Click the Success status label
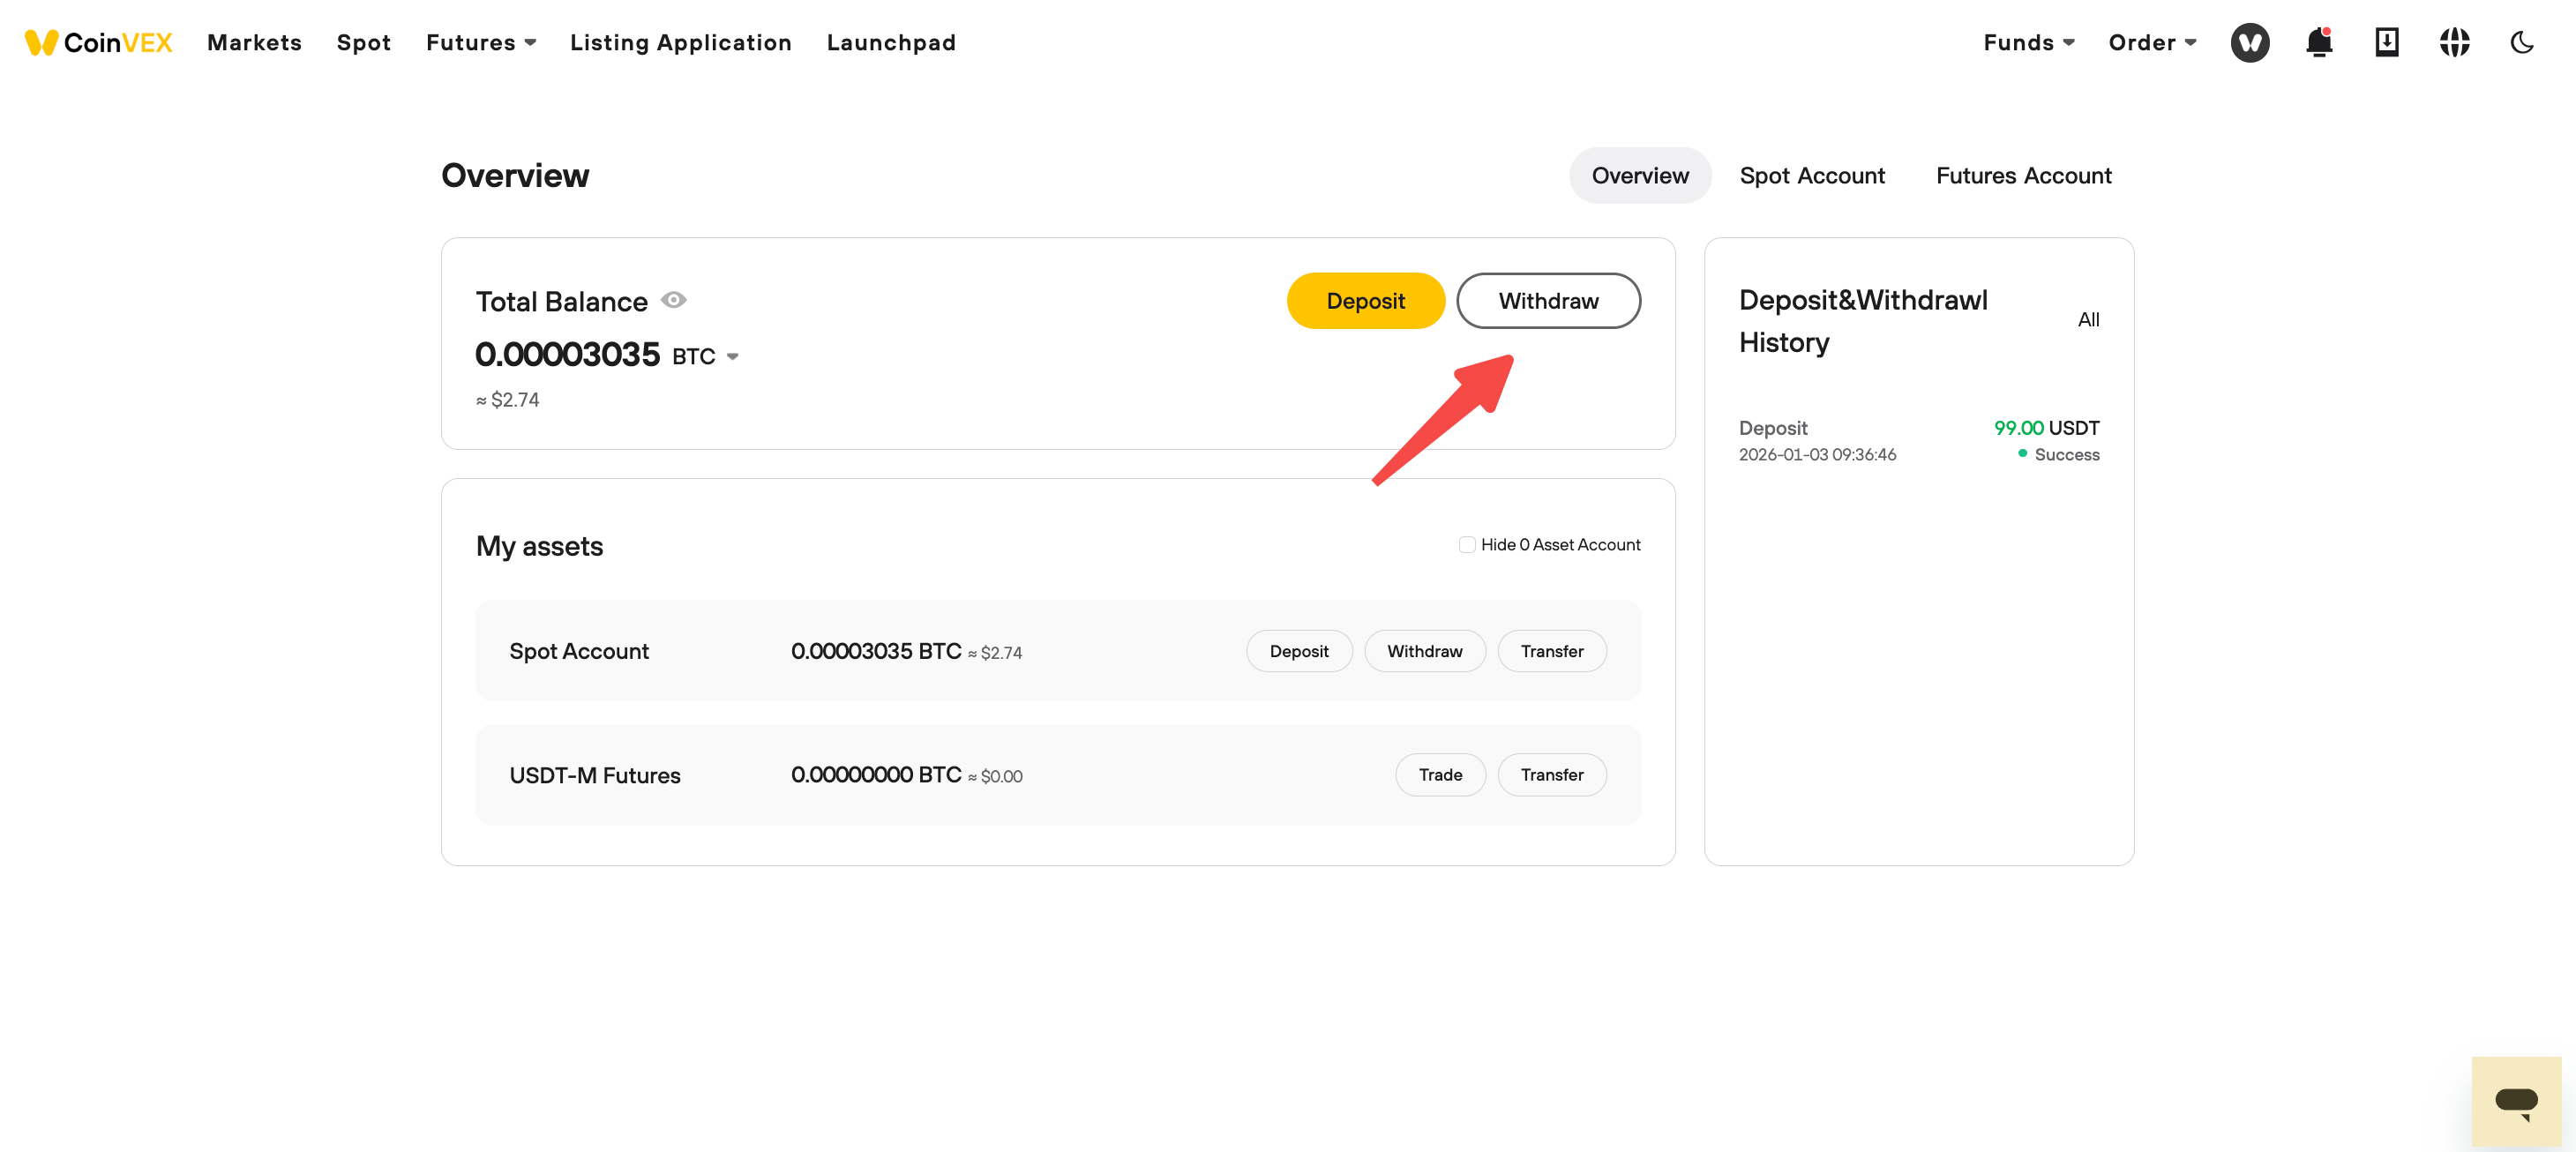 point(2066,454)
